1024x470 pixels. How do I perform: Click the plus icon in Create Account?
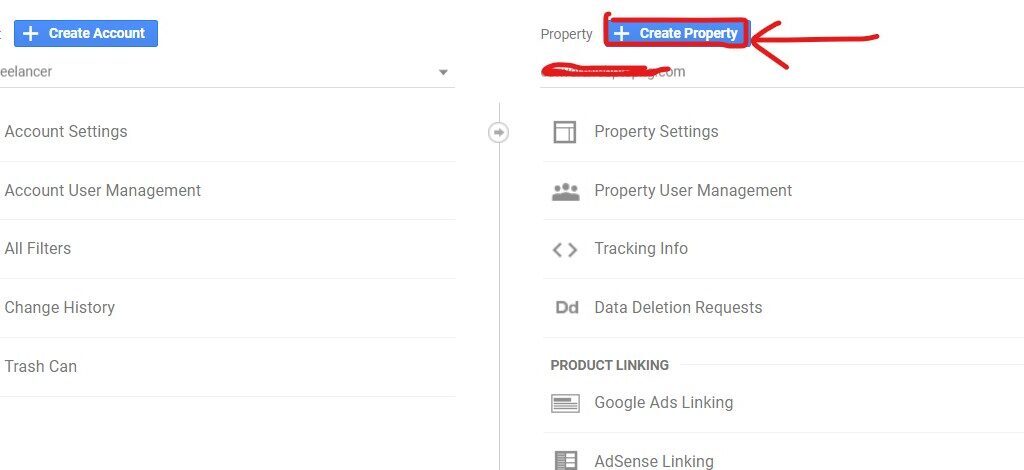point(31,33)
